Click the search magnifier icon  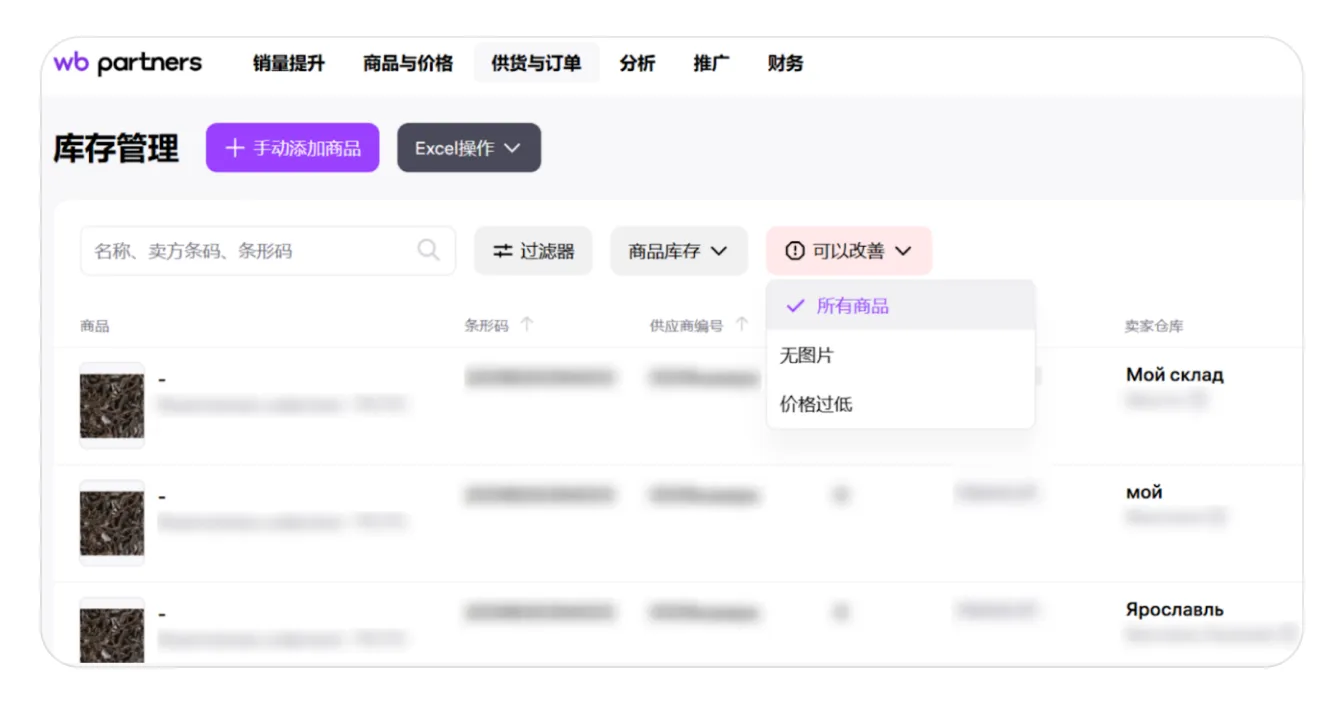coord(428,250)
